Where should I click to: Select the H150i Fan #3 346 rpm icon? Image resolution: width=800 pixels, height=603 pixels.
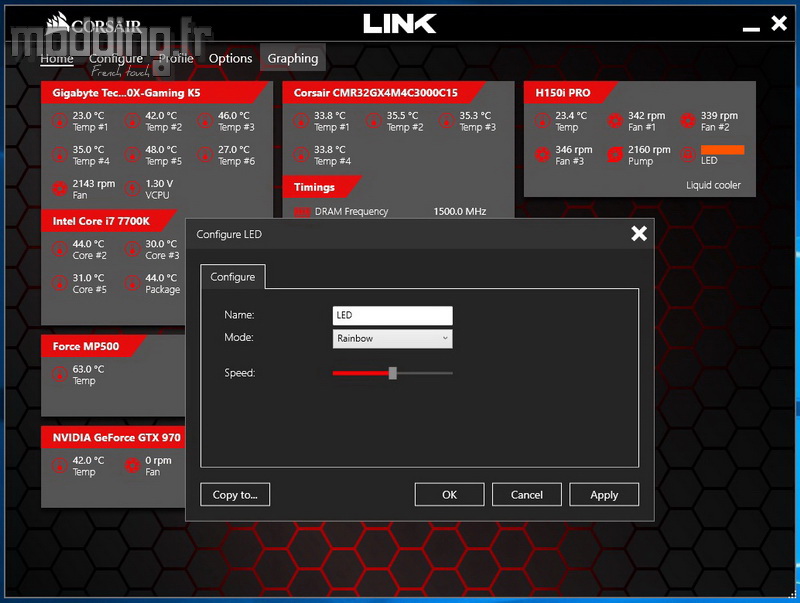pyautogui.click(x=542, y=155)
